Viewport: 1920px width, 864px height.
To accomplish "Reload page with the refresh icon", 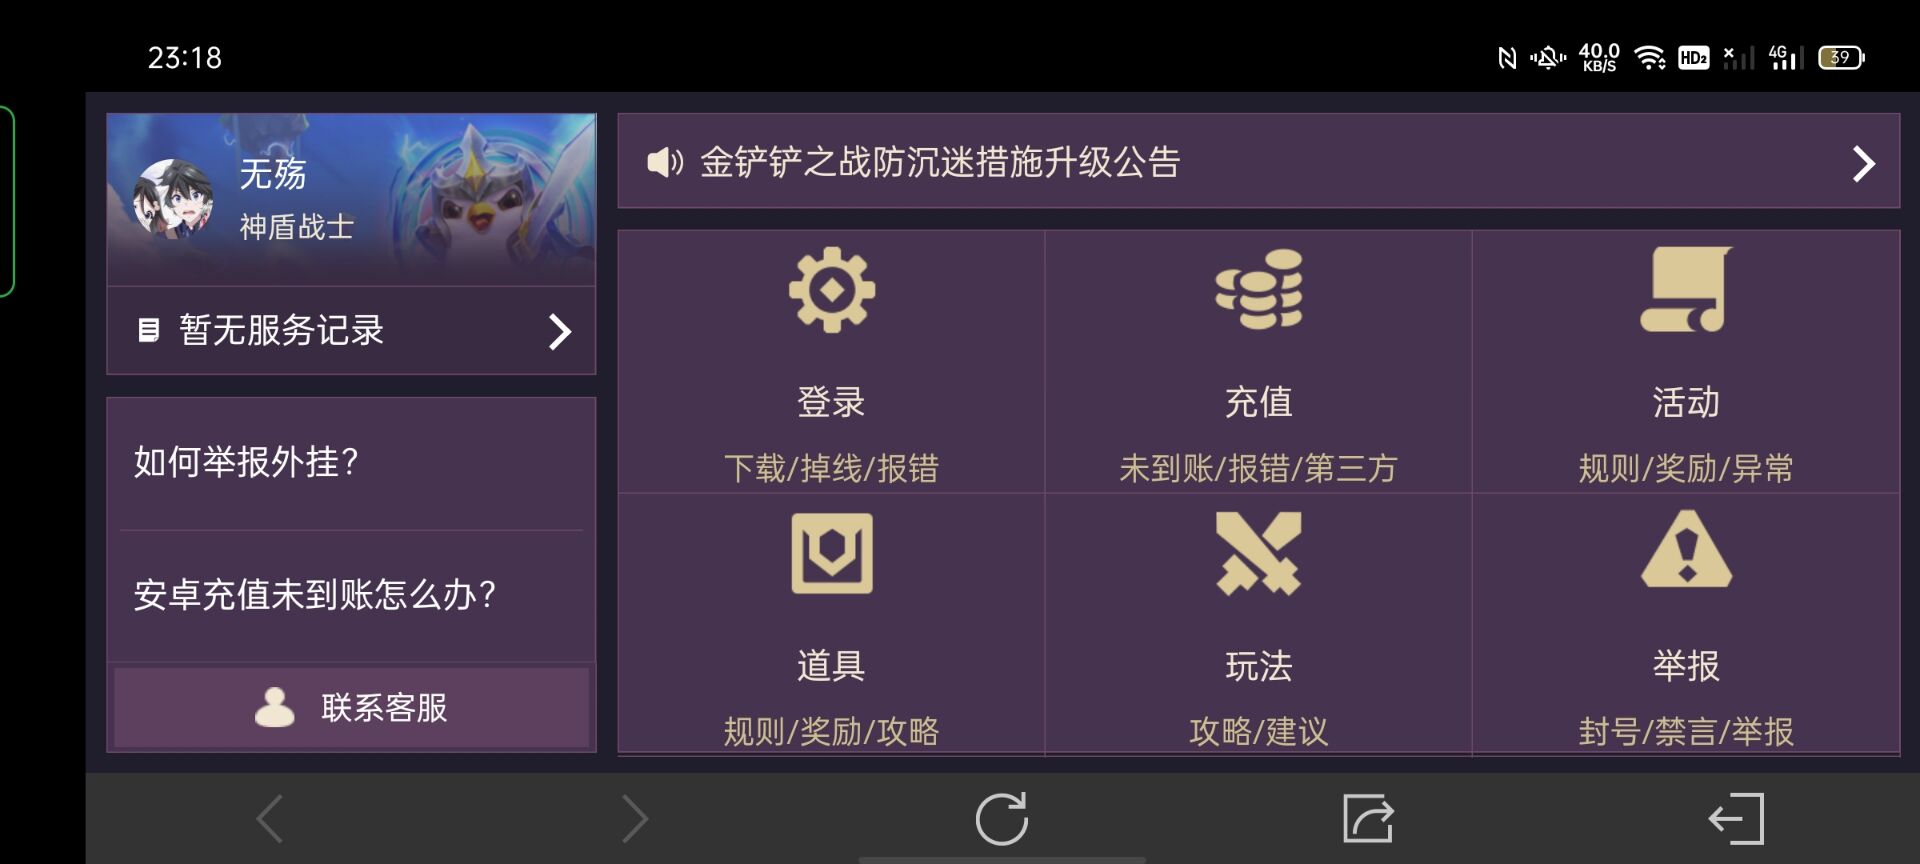I will pos(1002,819).
